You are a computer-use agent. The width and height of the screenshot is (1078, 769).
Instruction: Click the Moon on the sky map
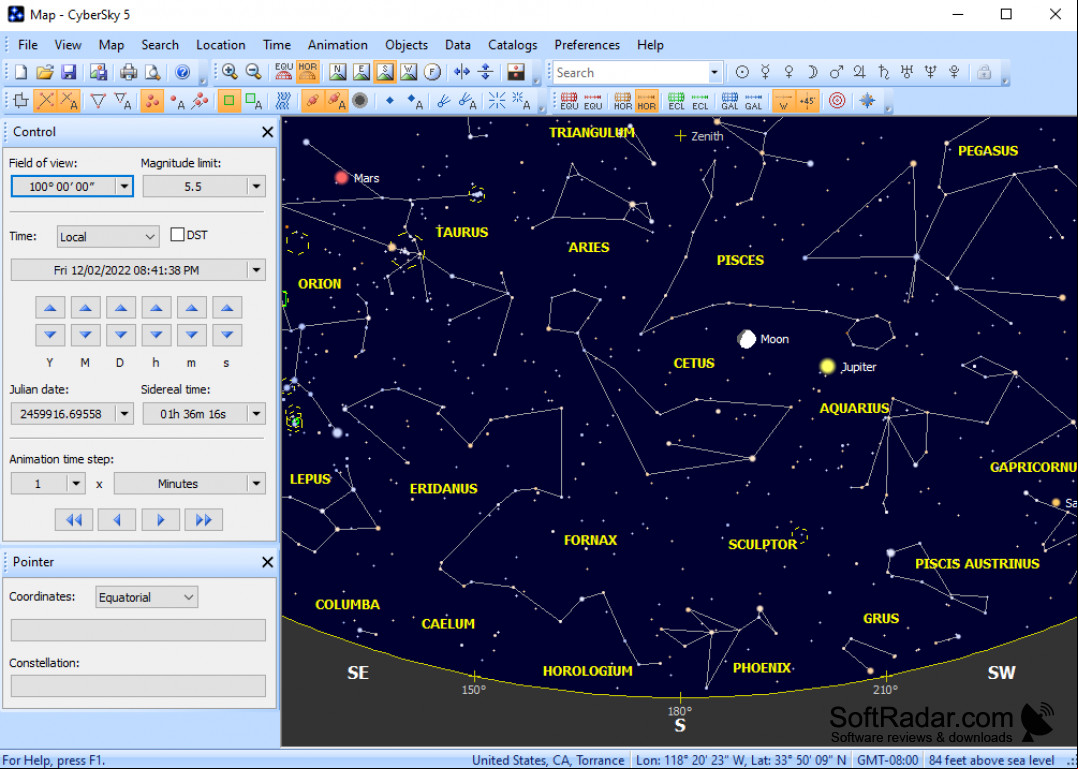747,339
